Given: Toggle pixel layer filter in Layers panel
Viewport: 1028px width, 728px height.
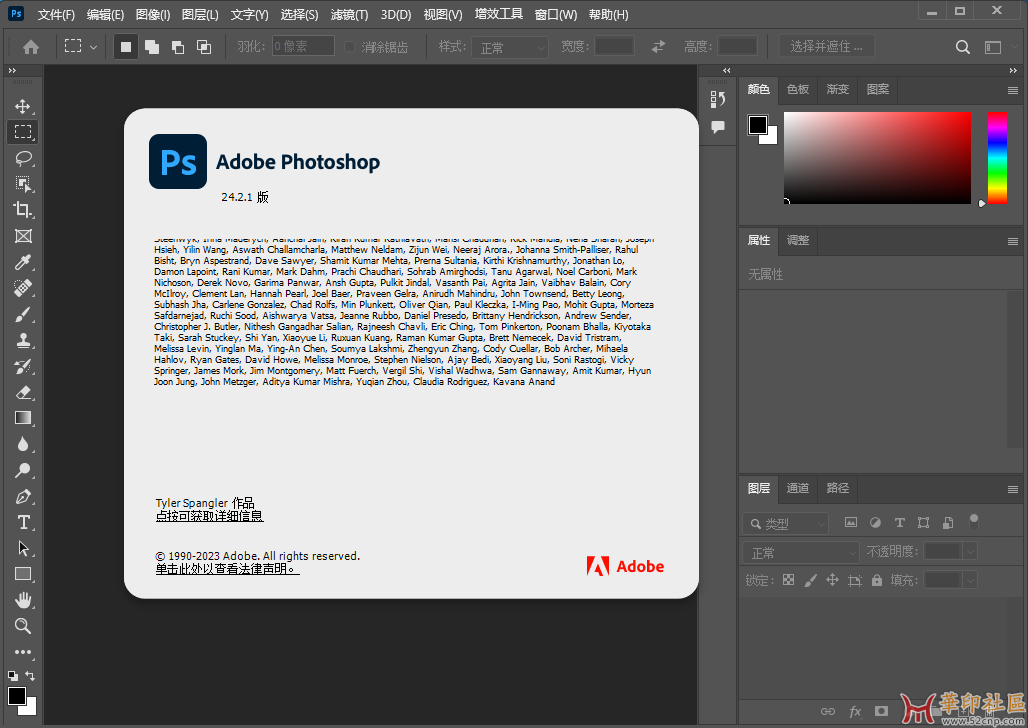Looking at the screenshot, I should (x=850, y=523).
